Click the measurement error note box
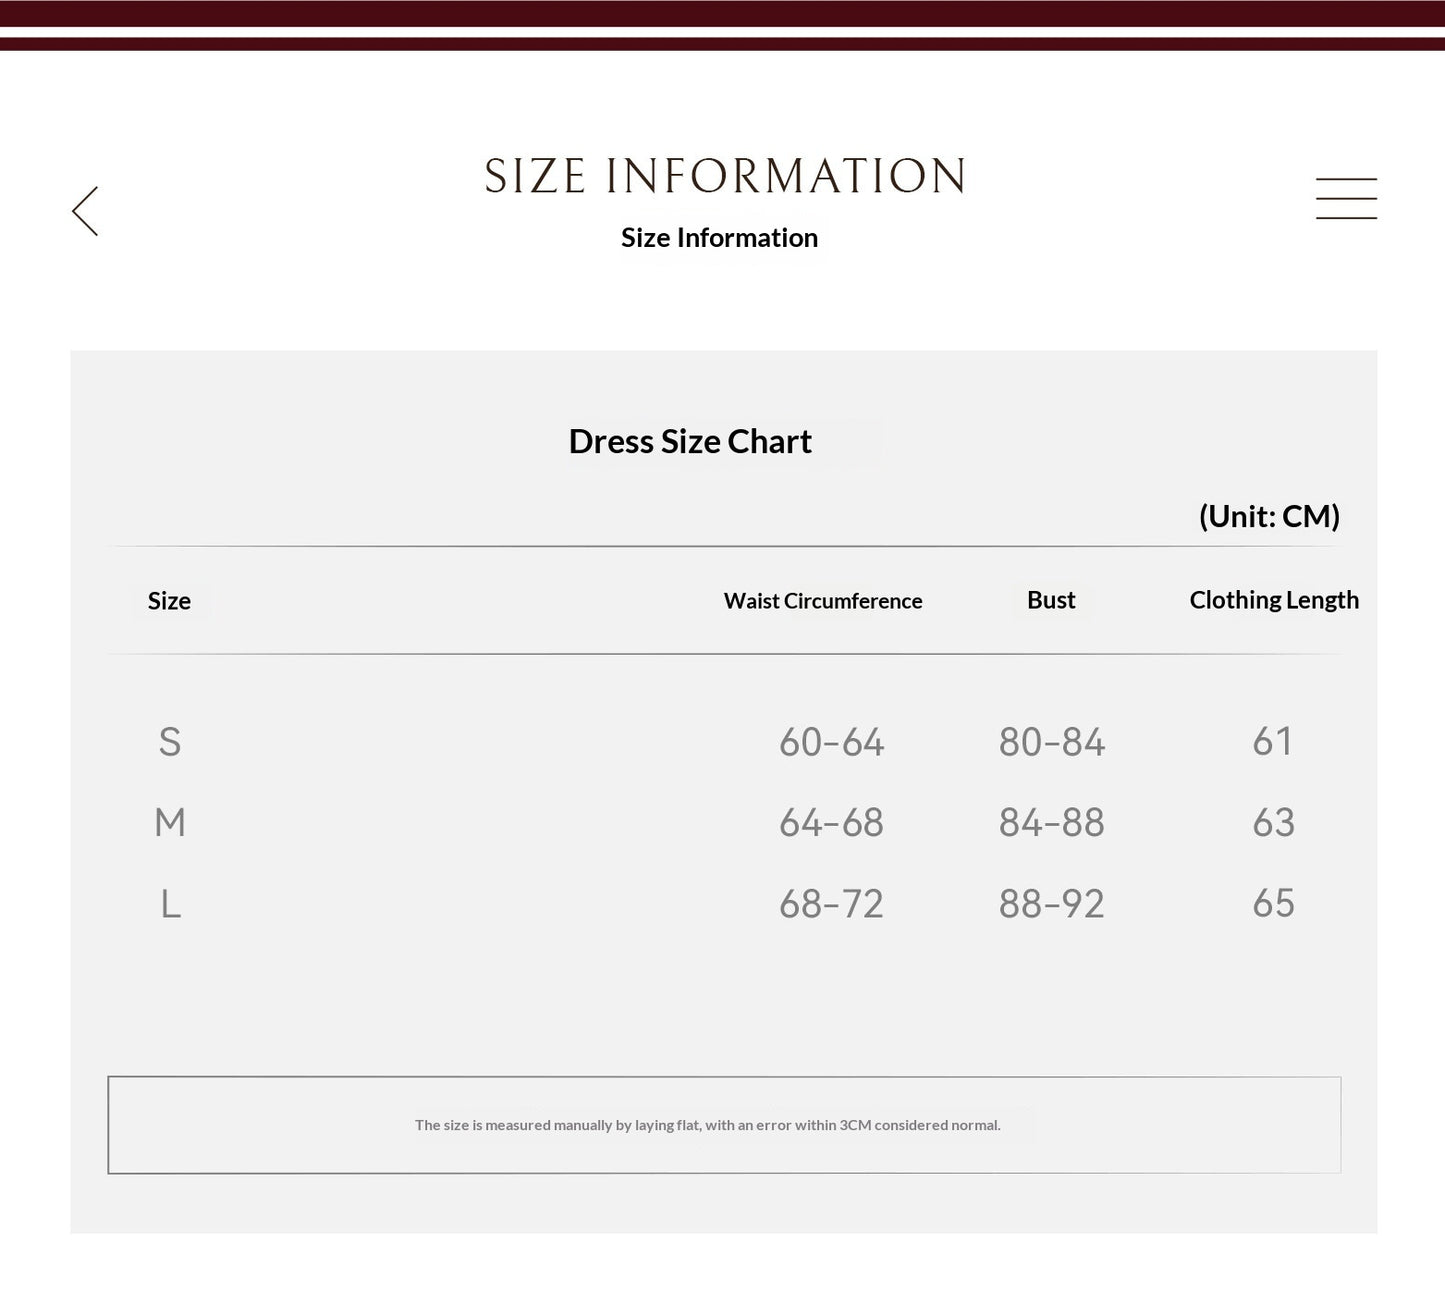The image size is (1445, 1292). tap(724, 1125)
